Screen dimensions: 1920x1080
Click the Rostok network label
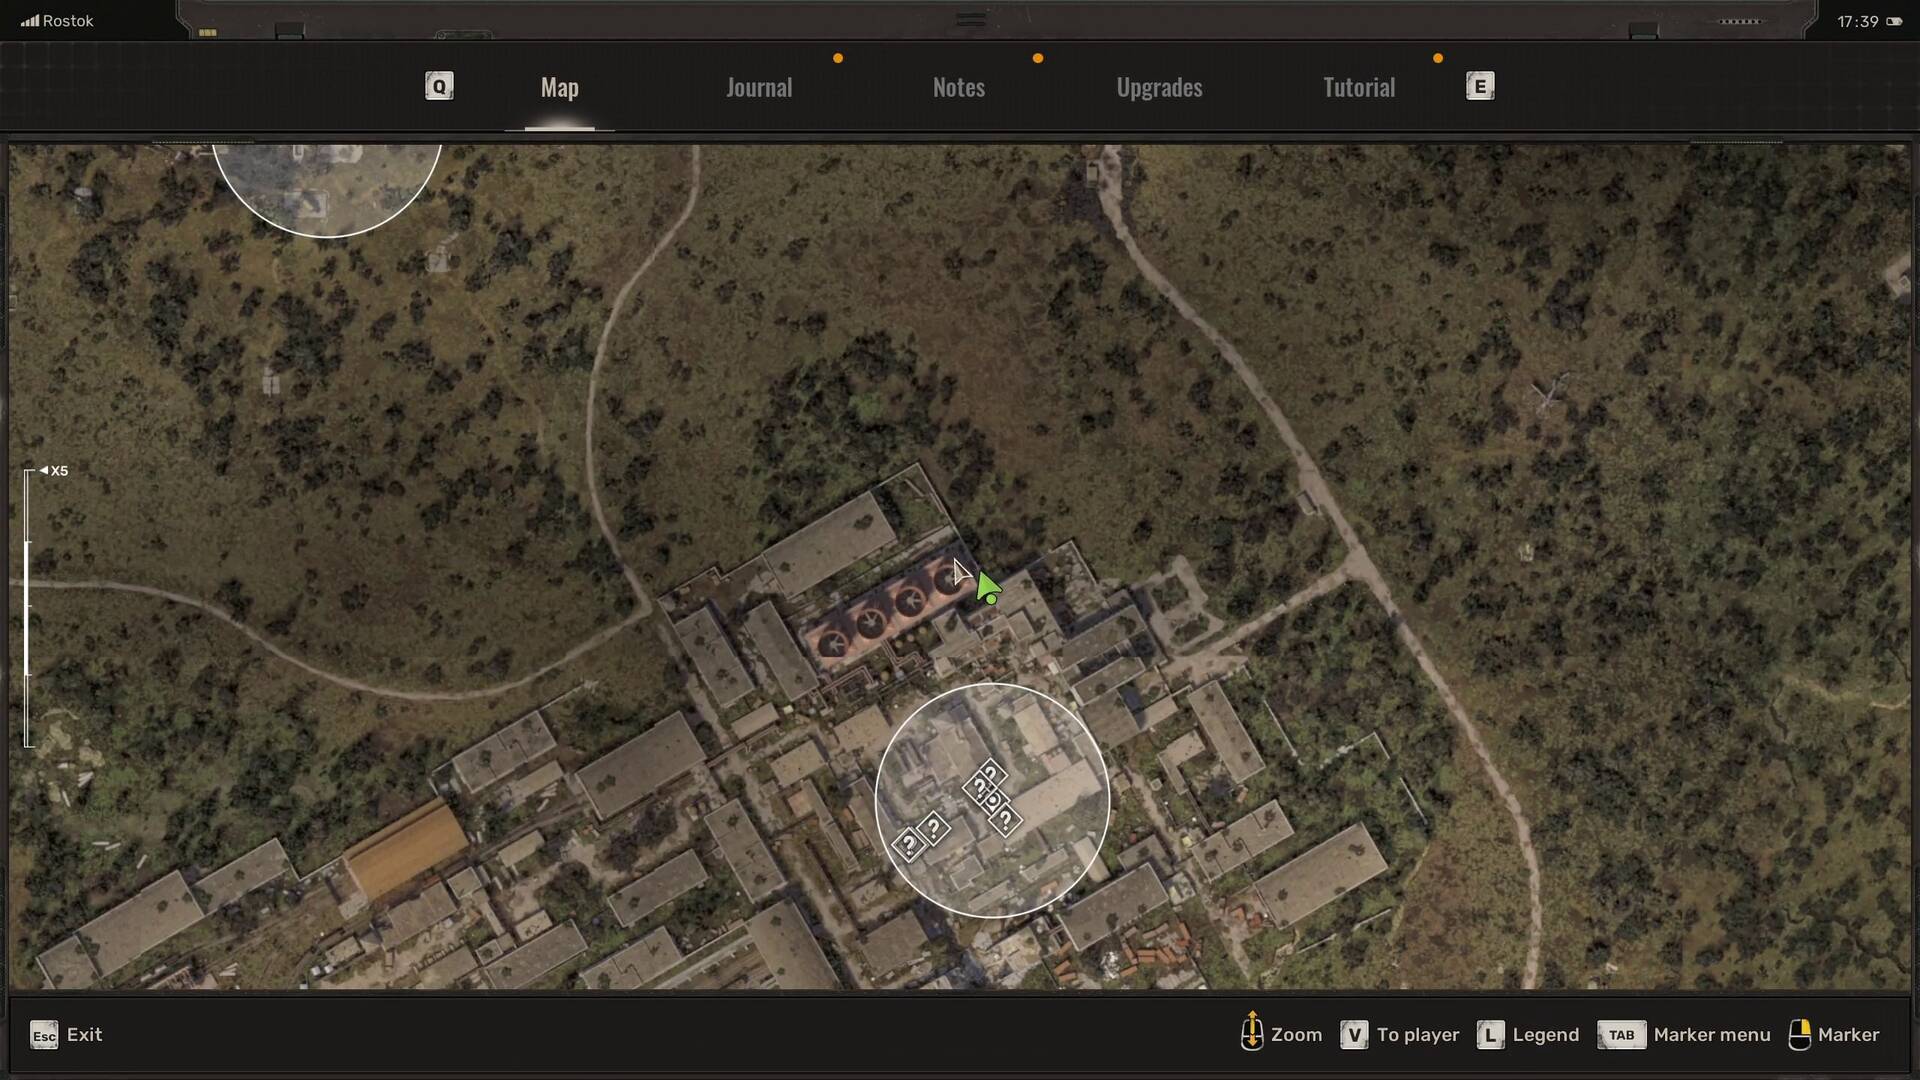click(x=68, y=21)
